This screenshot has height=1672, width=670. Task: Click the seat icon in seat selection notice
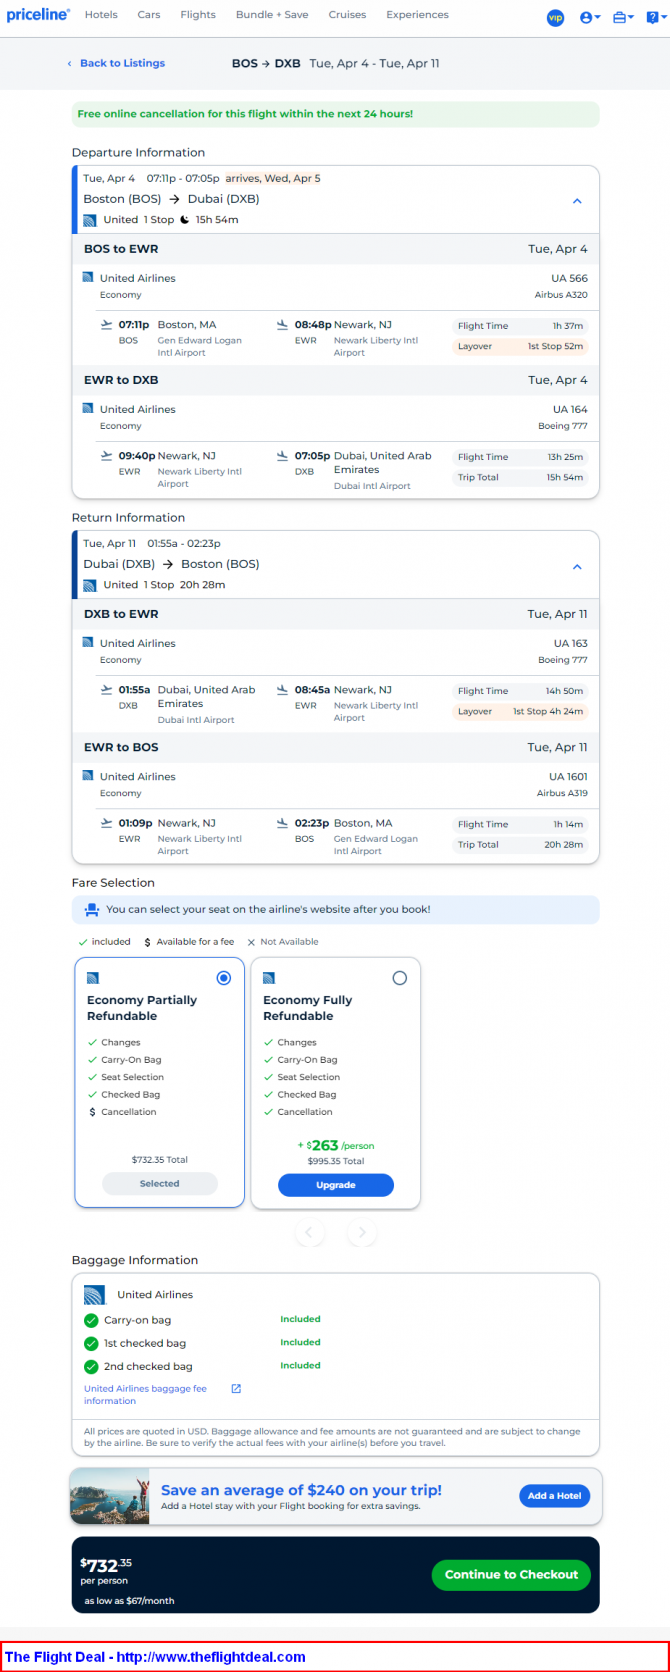[92, 910]
